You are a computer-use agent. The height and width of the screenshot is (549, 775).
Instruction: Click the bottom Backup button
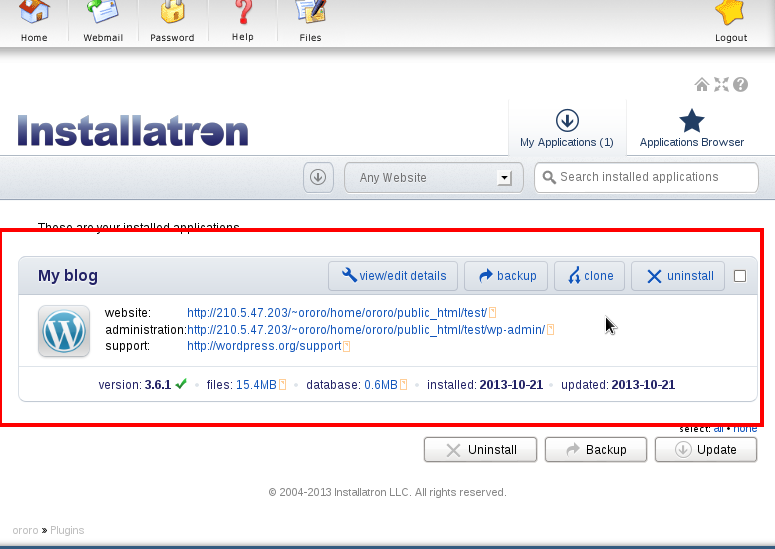point(596,450)
